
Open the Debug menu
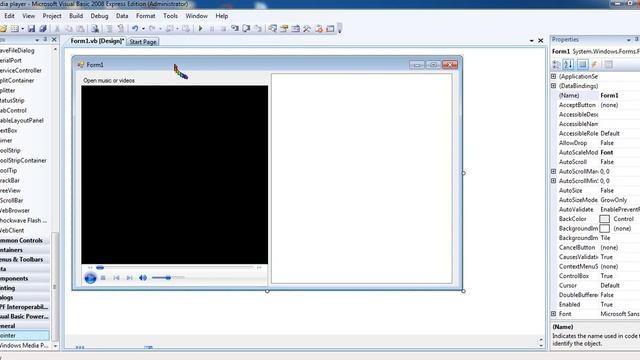[99, 16]
